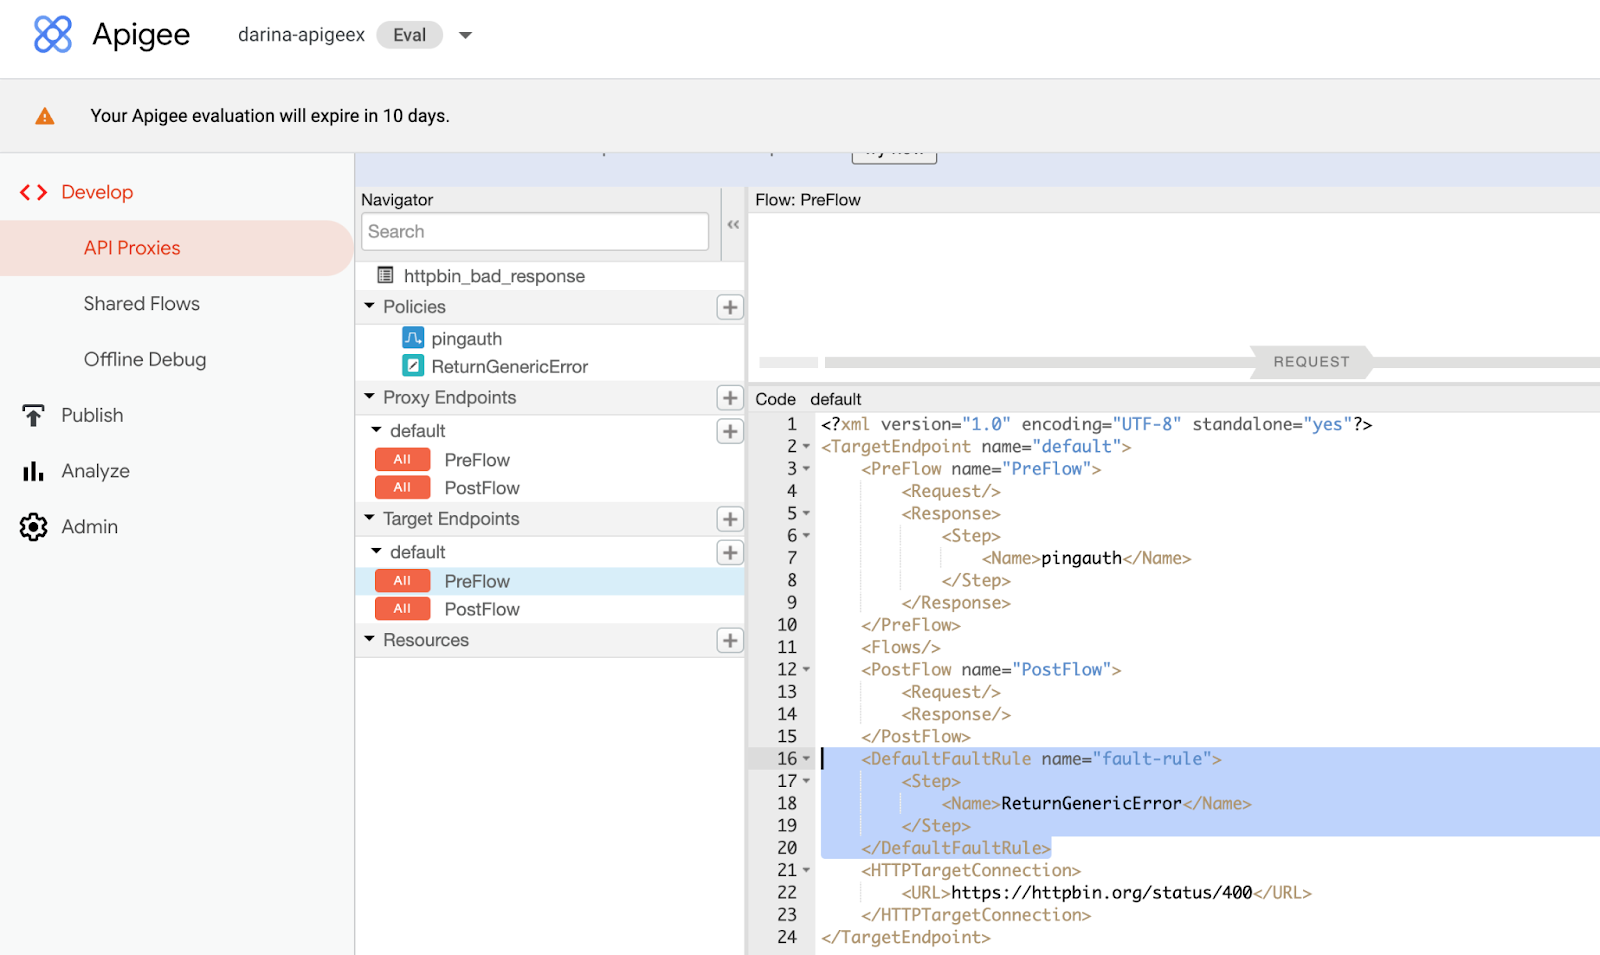
Task: Open Offline Debug
Action: (144, 359)
